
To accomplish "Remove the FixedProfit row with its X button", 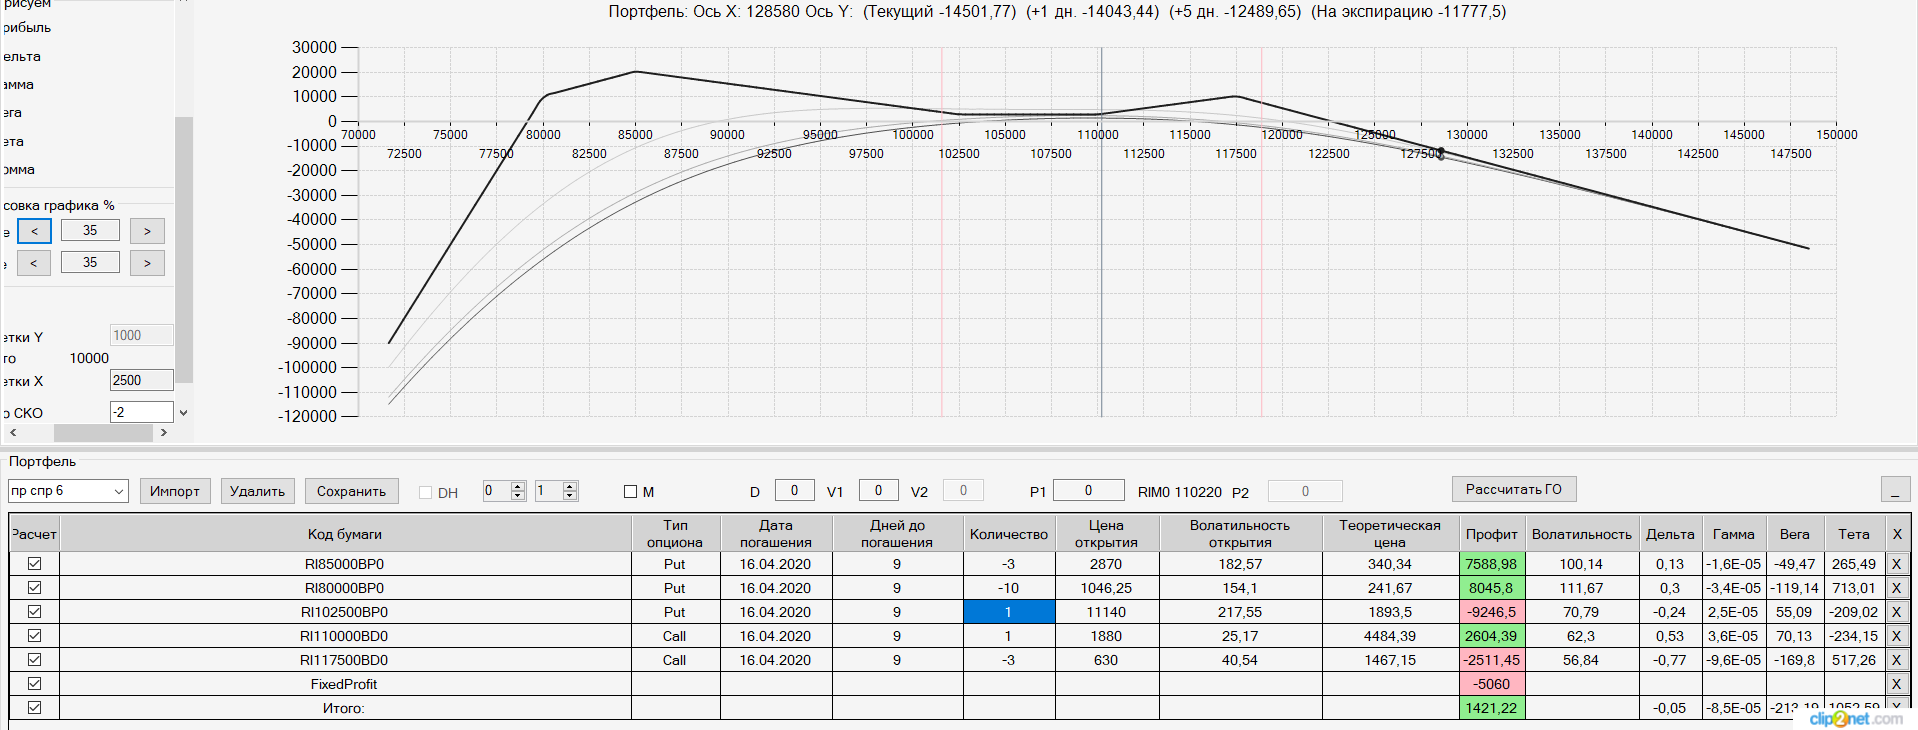I will (x=1896, y=684).
